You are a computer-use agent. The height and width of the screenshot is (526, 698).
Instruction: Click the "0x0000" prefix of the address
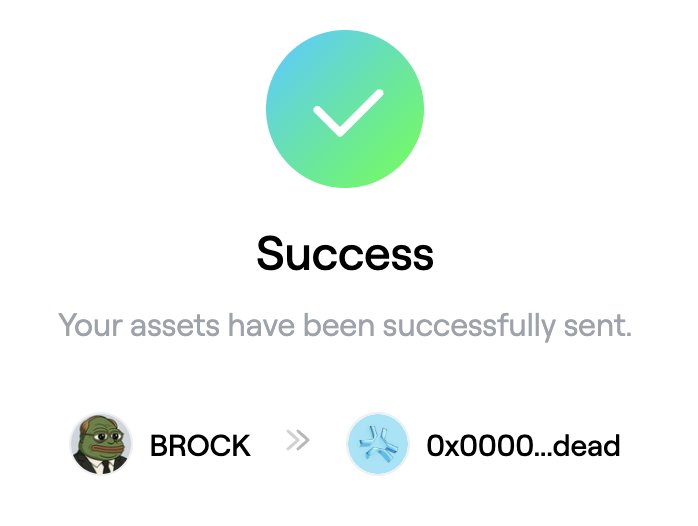475,445
